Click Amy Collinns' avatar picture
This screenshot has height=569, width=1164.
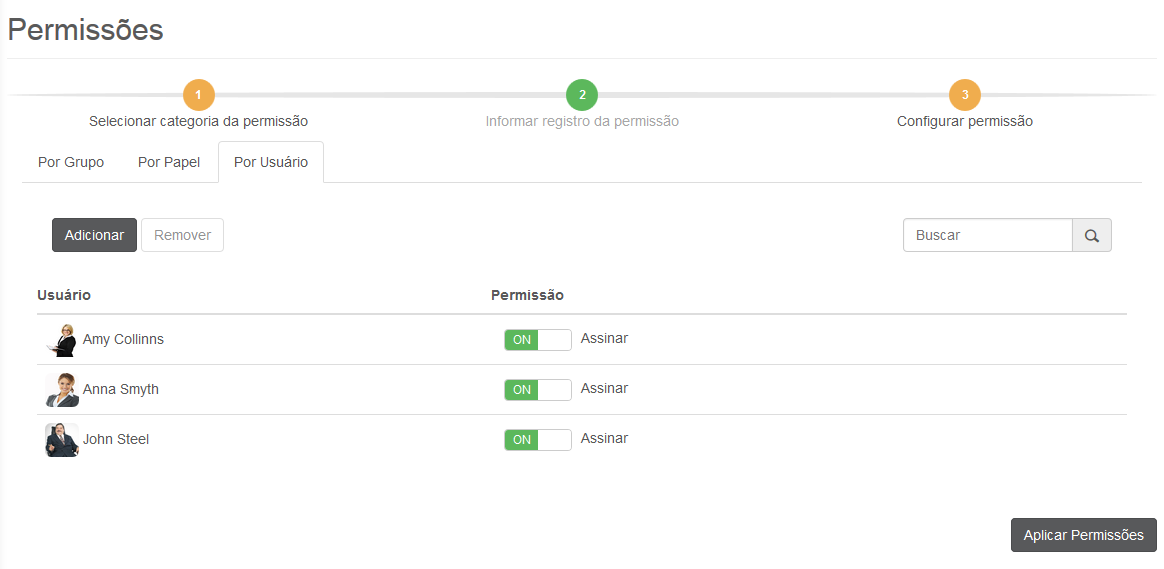(62, 340)
